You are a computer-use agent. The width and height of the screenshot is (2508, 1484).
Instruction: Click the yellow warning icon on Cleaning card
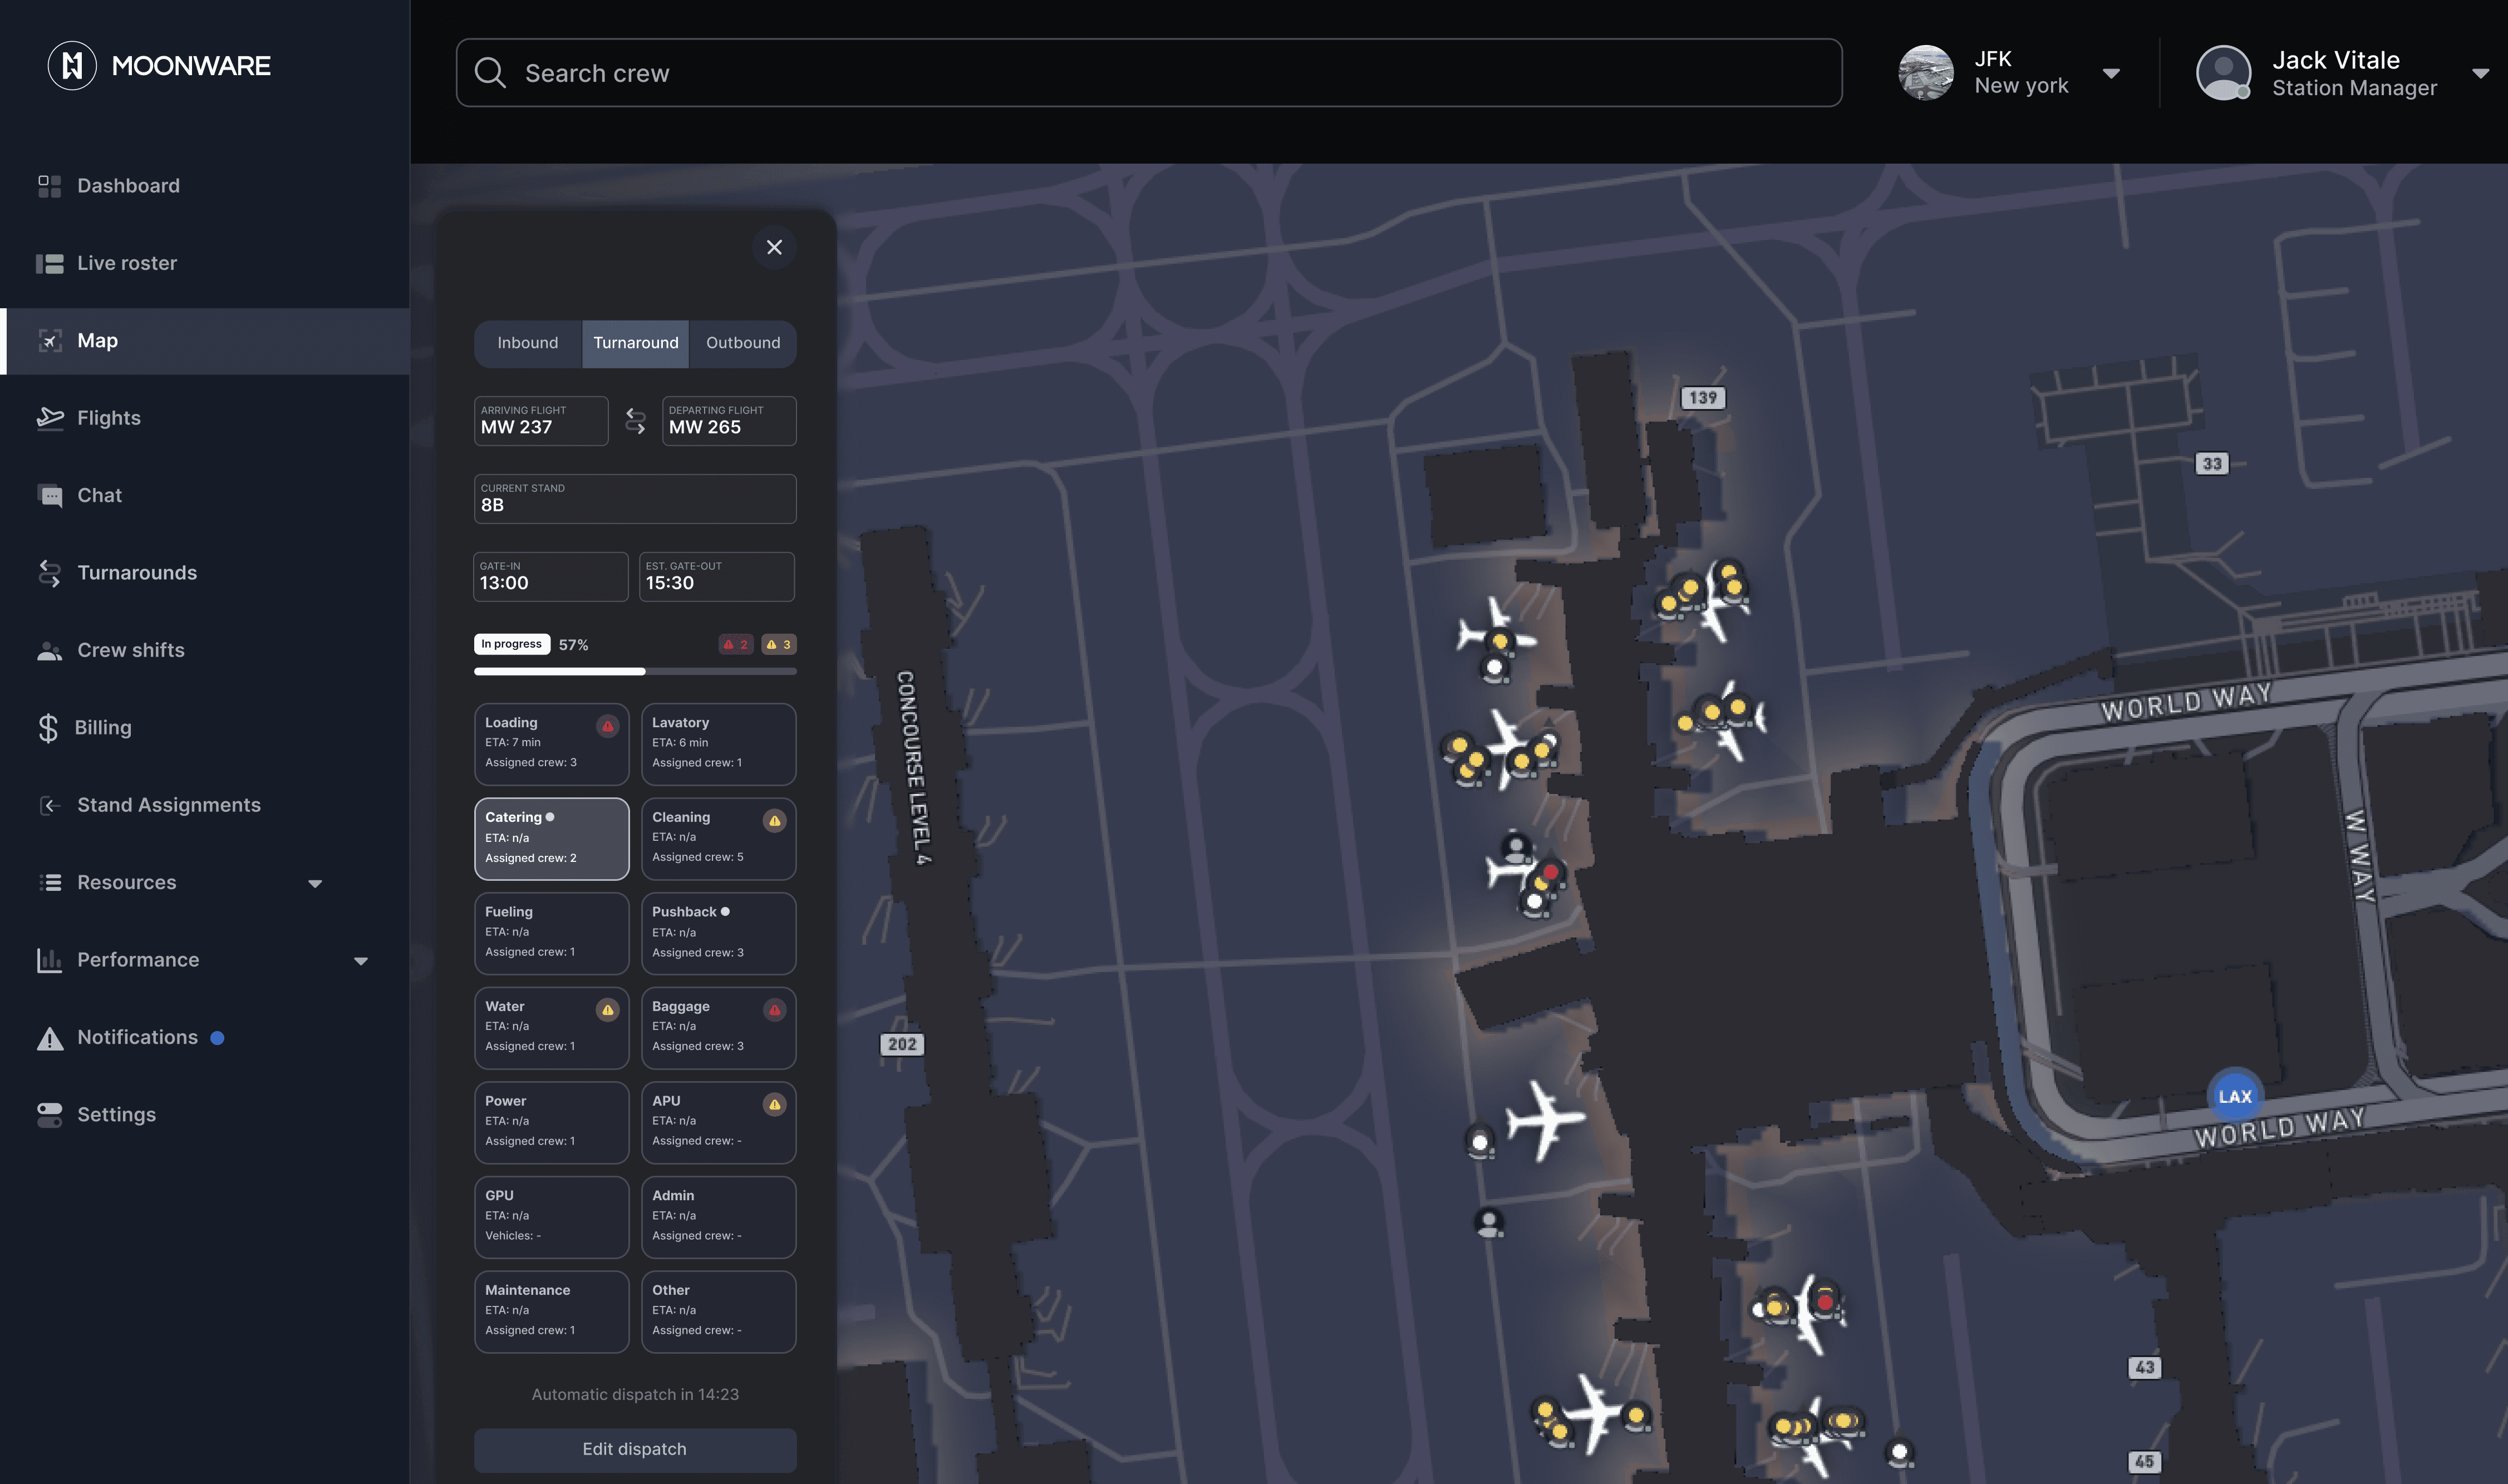click(x=774, y=821)
